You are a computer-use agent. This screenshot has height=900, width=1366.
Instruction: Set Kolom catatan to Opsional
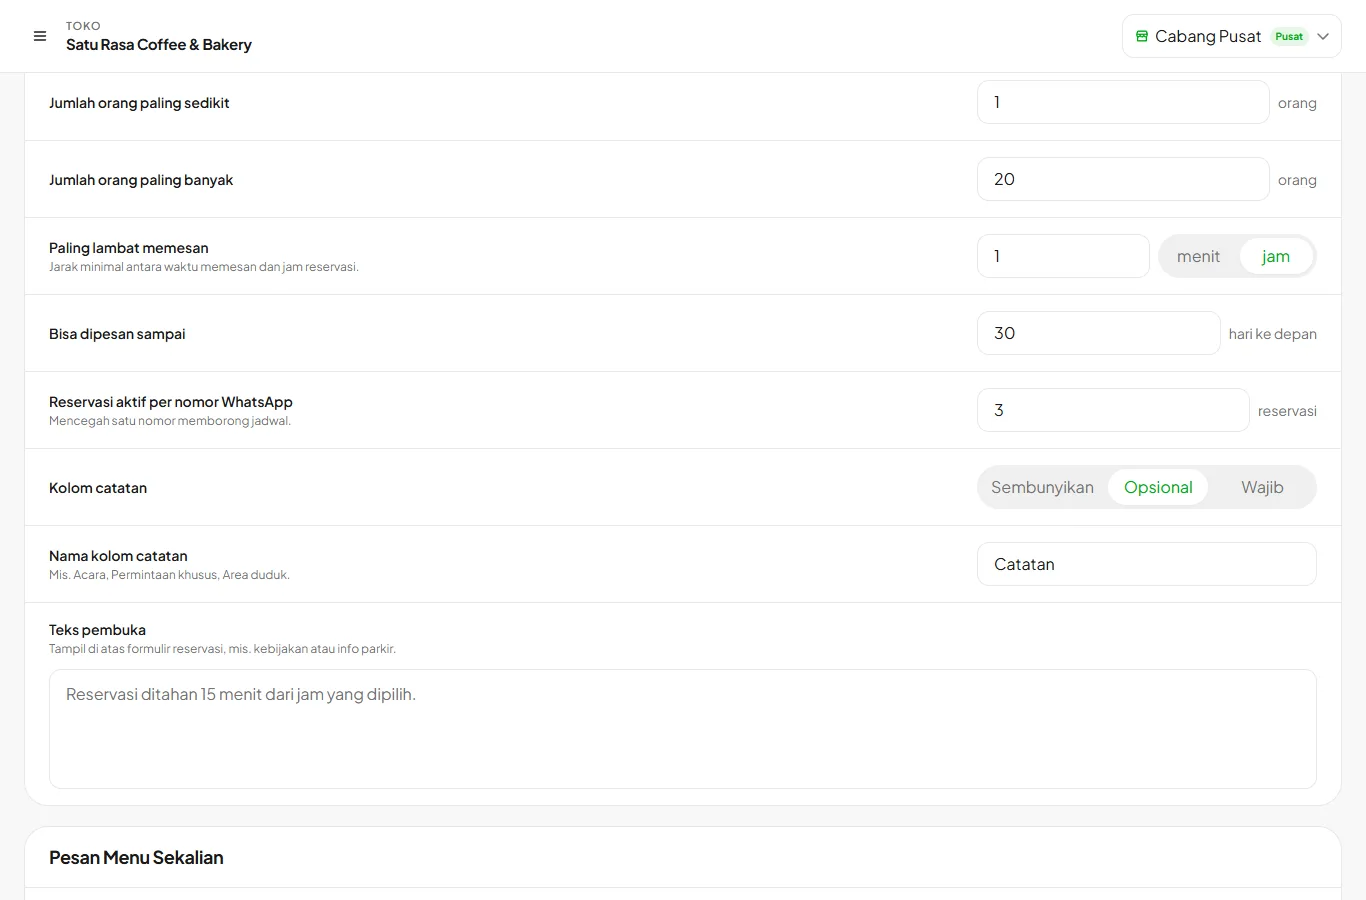[1158, 487]
